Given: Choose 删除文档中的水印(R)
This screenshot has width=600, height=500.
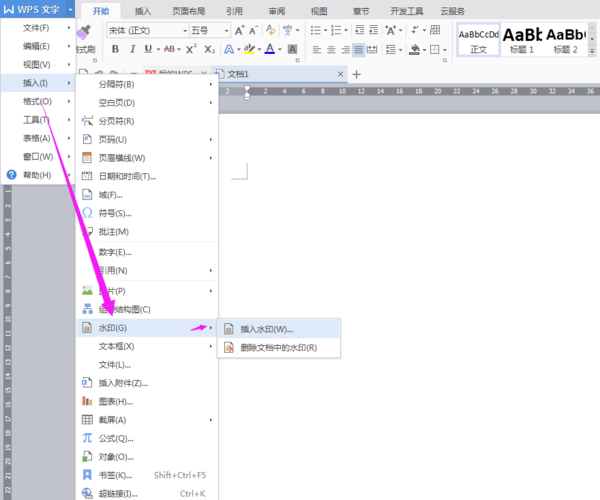Looking at the screenshot, I should (x=279, y=347).
